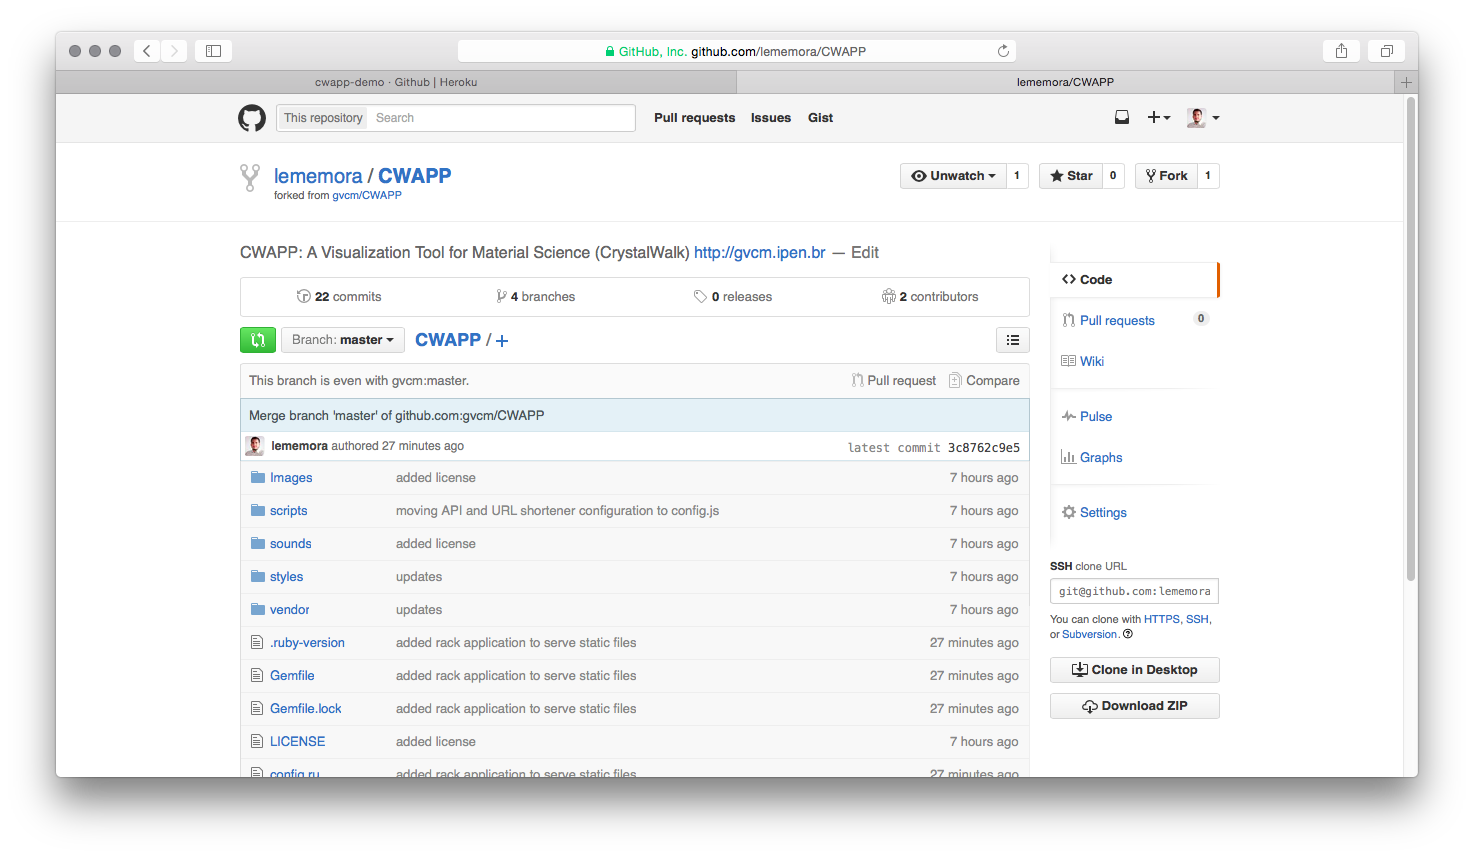Open the Graphs sidebar item
The height and width of the screenshot is (857, 1474).
pos(1092,458)
